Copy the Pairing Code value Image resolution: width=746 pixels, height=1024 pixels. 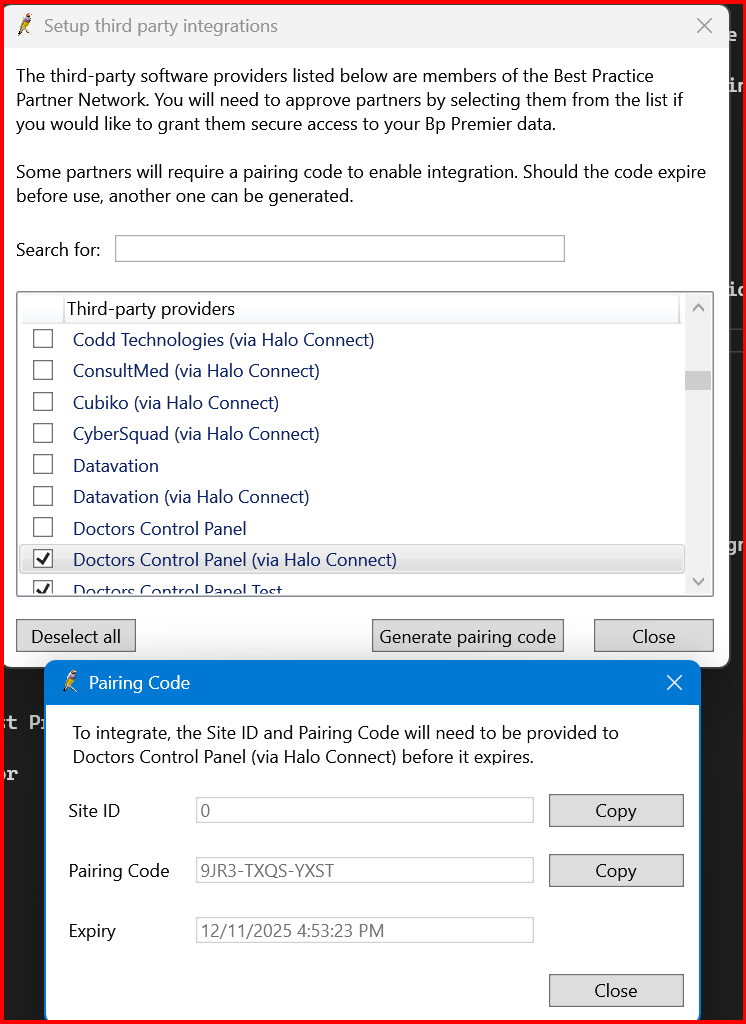pyautogui.click(x=616, y=870)
